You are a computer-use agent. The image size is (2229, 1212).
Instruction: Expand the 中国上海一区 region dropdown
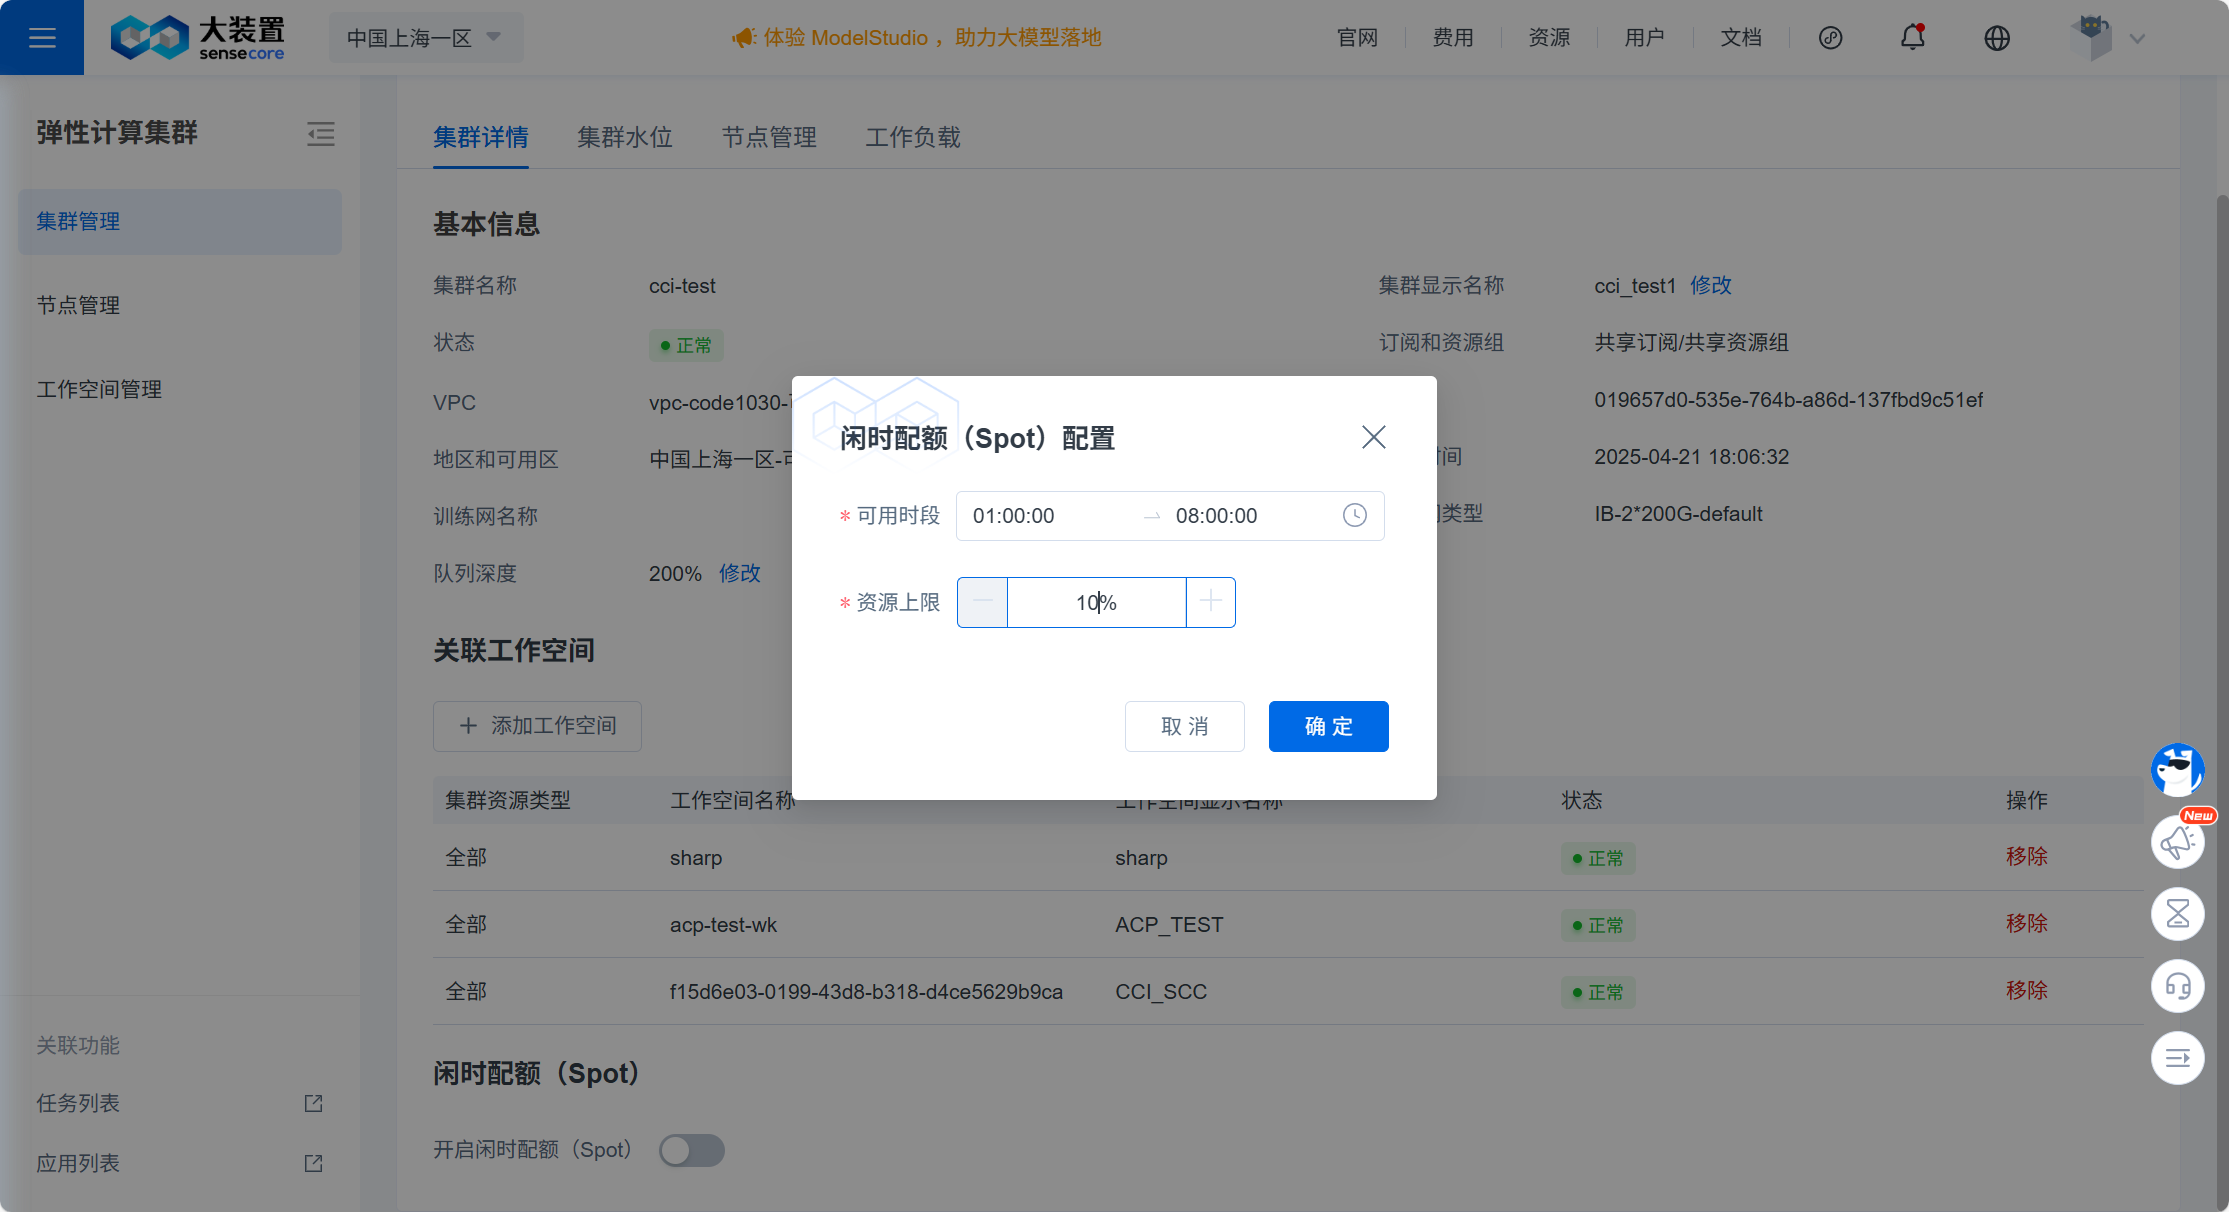click(x=425, y=38)
